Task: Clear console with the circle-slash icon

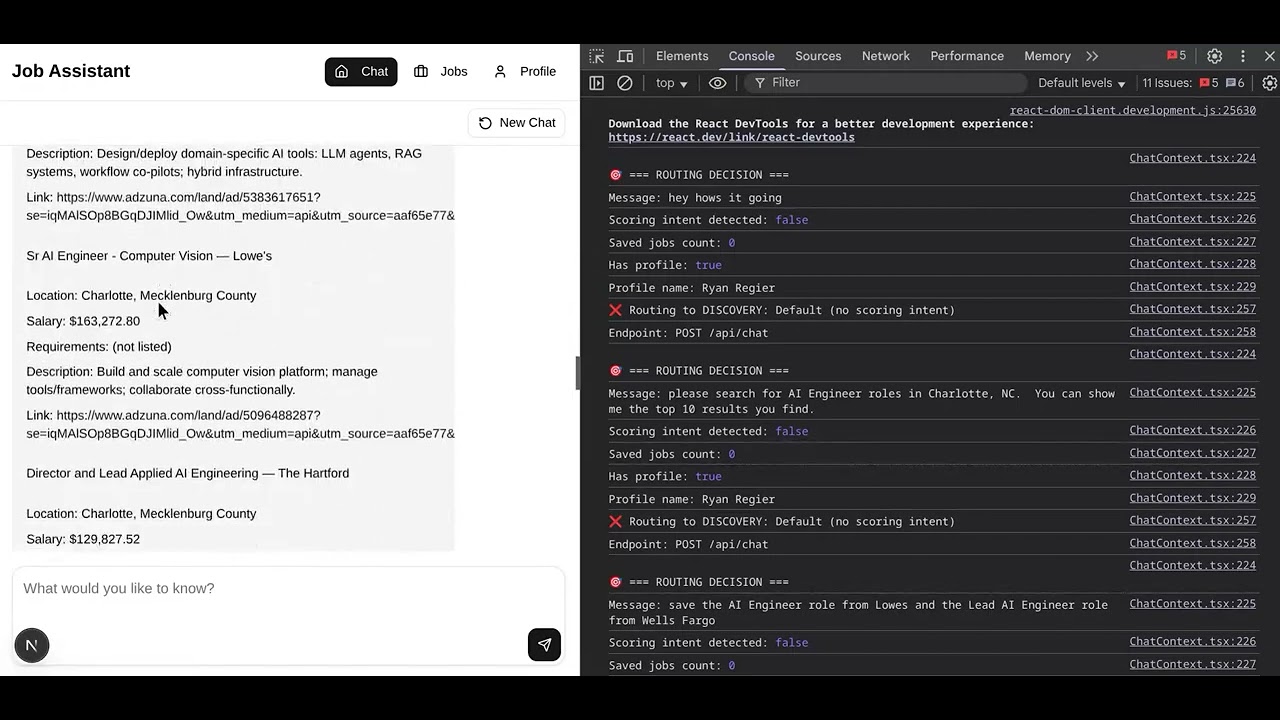Action: (x=625, y=83)
